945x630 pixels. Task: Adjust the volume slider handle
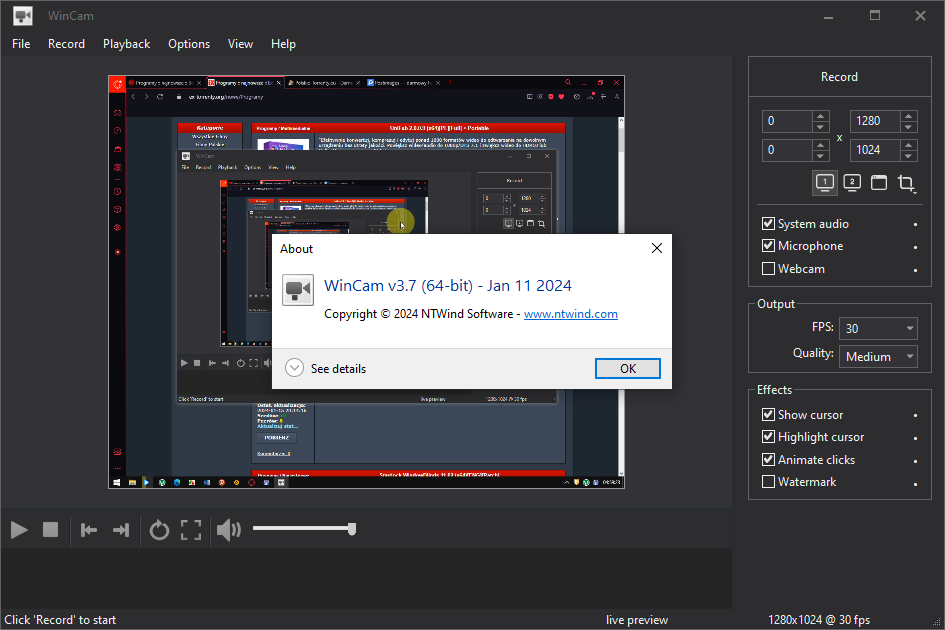point(352,529)
